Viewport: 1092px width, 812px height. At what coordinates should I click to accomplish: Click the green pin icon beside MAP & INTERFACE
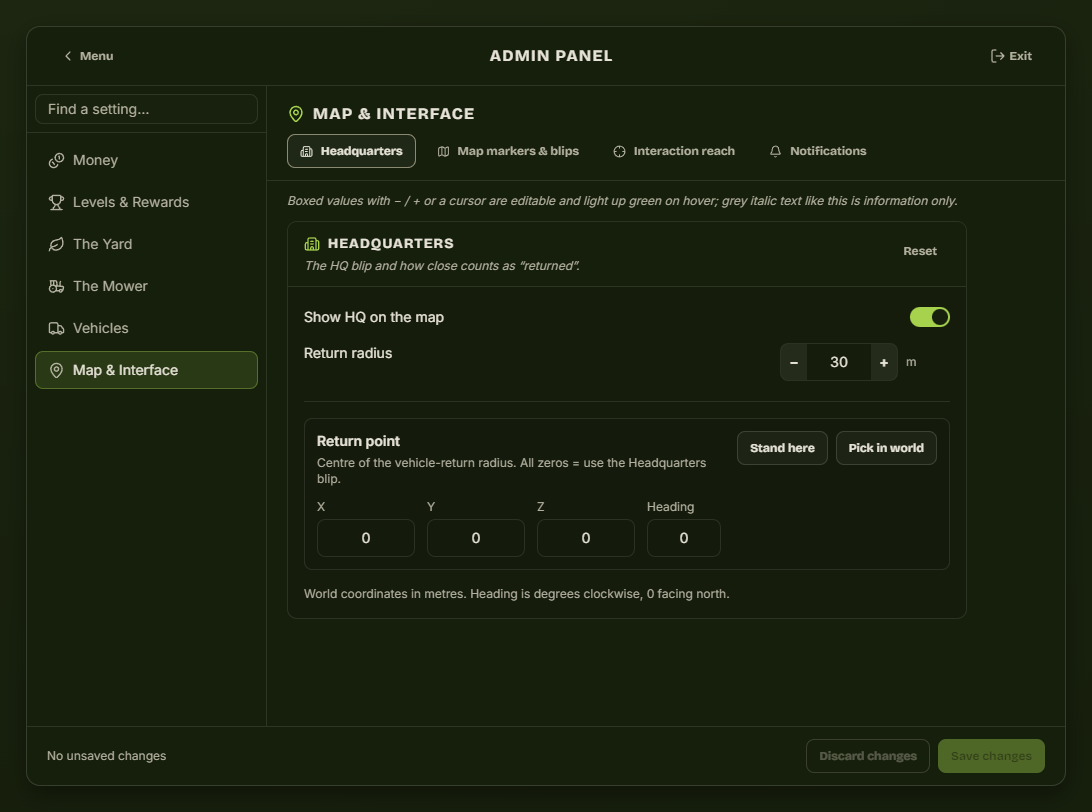click(296, 114)
